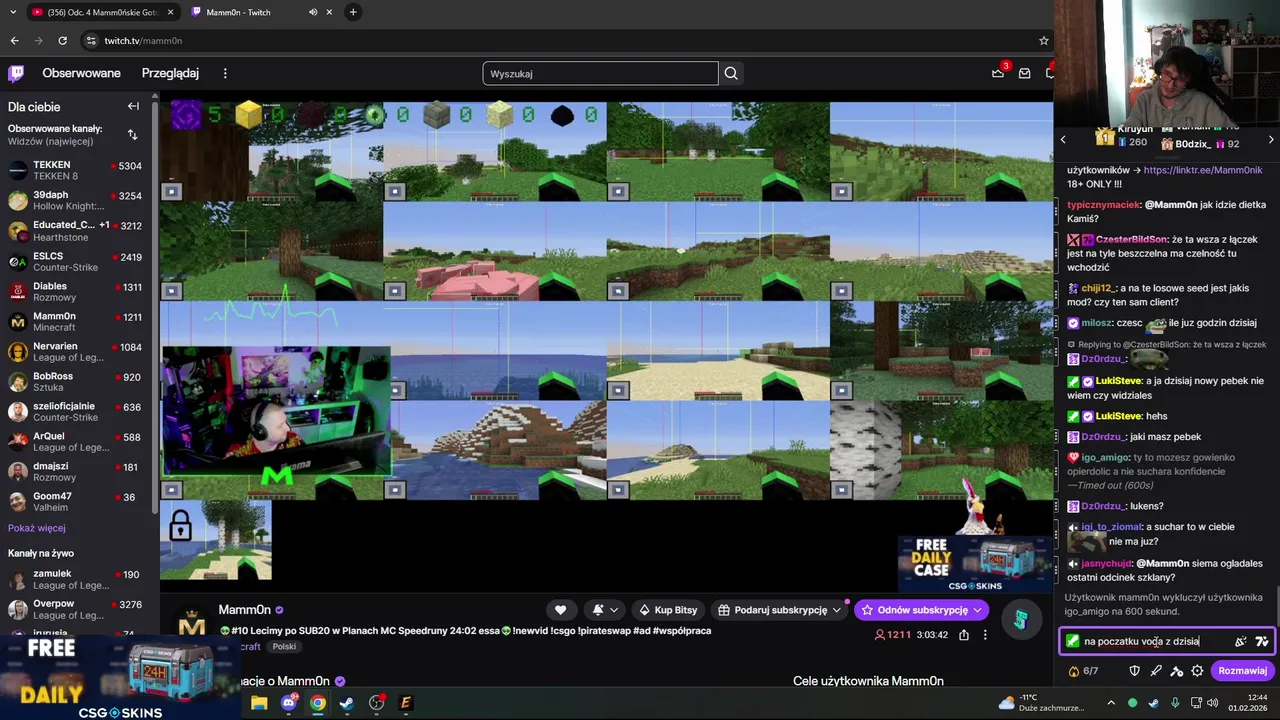
Task: Click Kup Bitsy button
Action: [668, 610]
